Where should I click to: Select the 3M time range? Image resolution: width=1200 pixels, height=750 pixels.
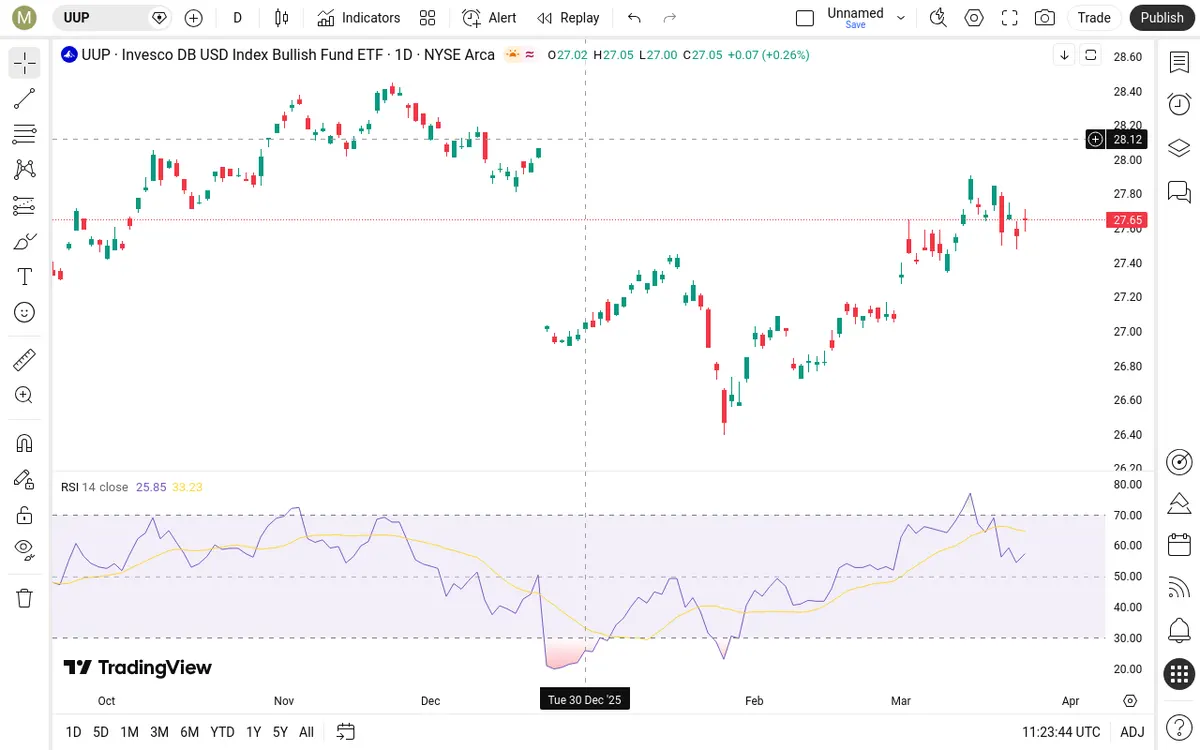point(159,732)
